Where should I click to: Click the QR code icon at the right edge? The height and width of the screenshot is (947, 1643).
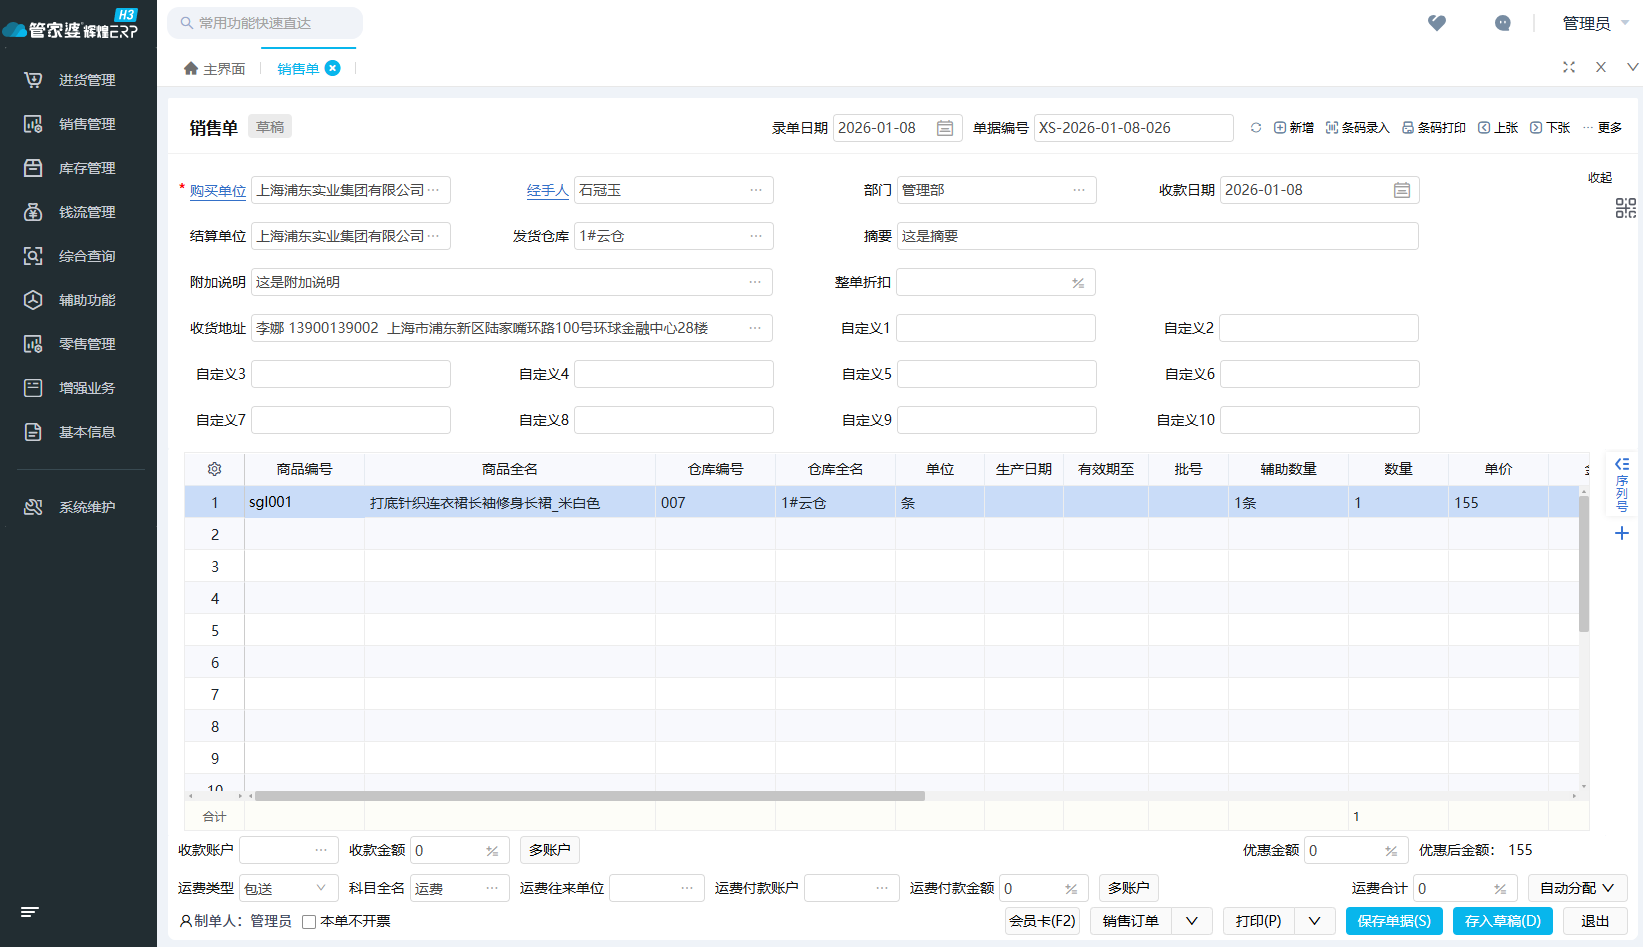click(1626, 208)
